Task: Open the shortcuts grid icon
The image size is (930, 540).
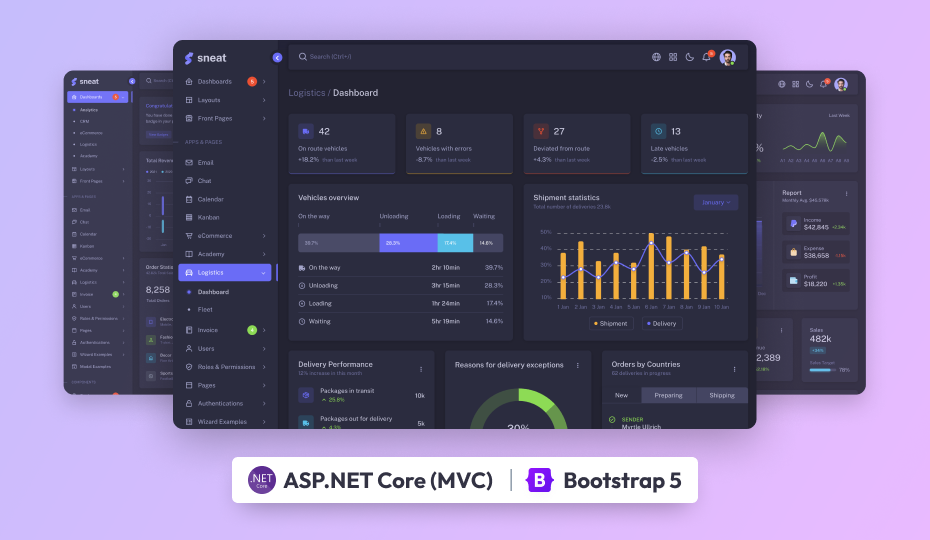Action: pos(673,57)
